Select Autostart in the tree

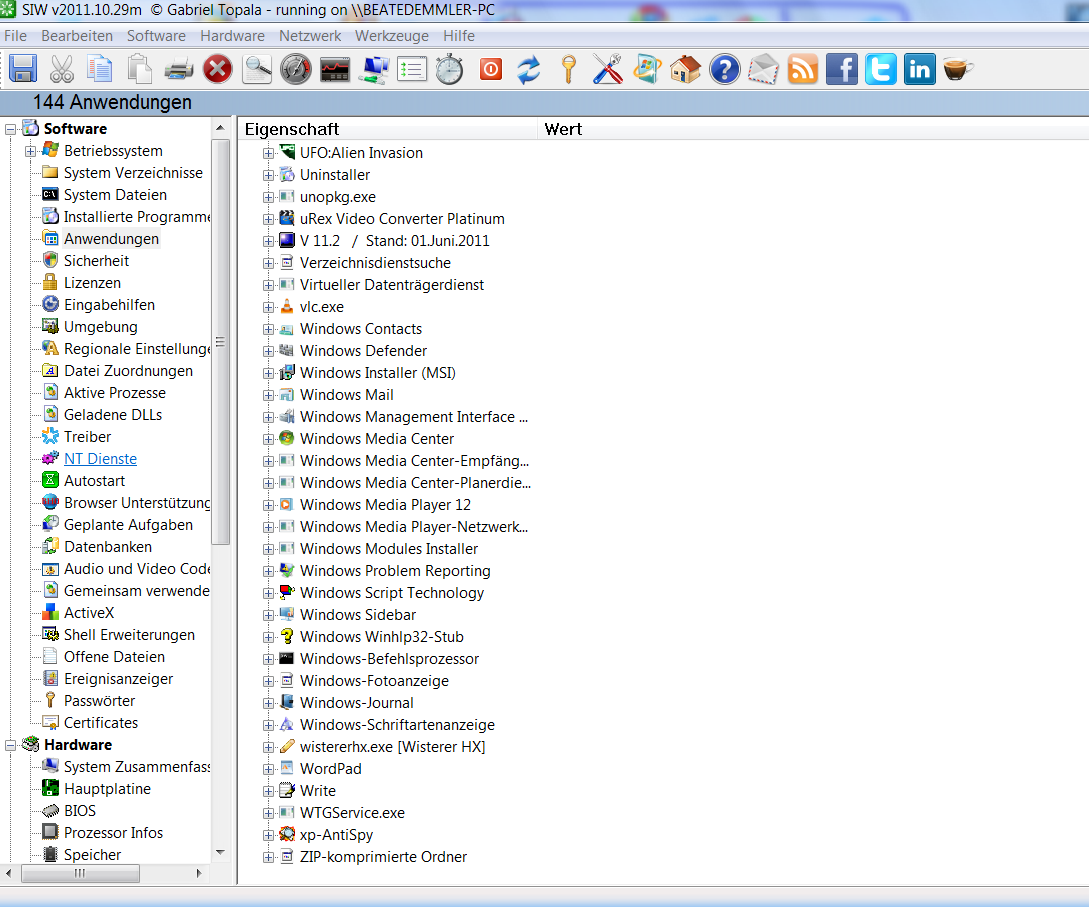[94, 481]
